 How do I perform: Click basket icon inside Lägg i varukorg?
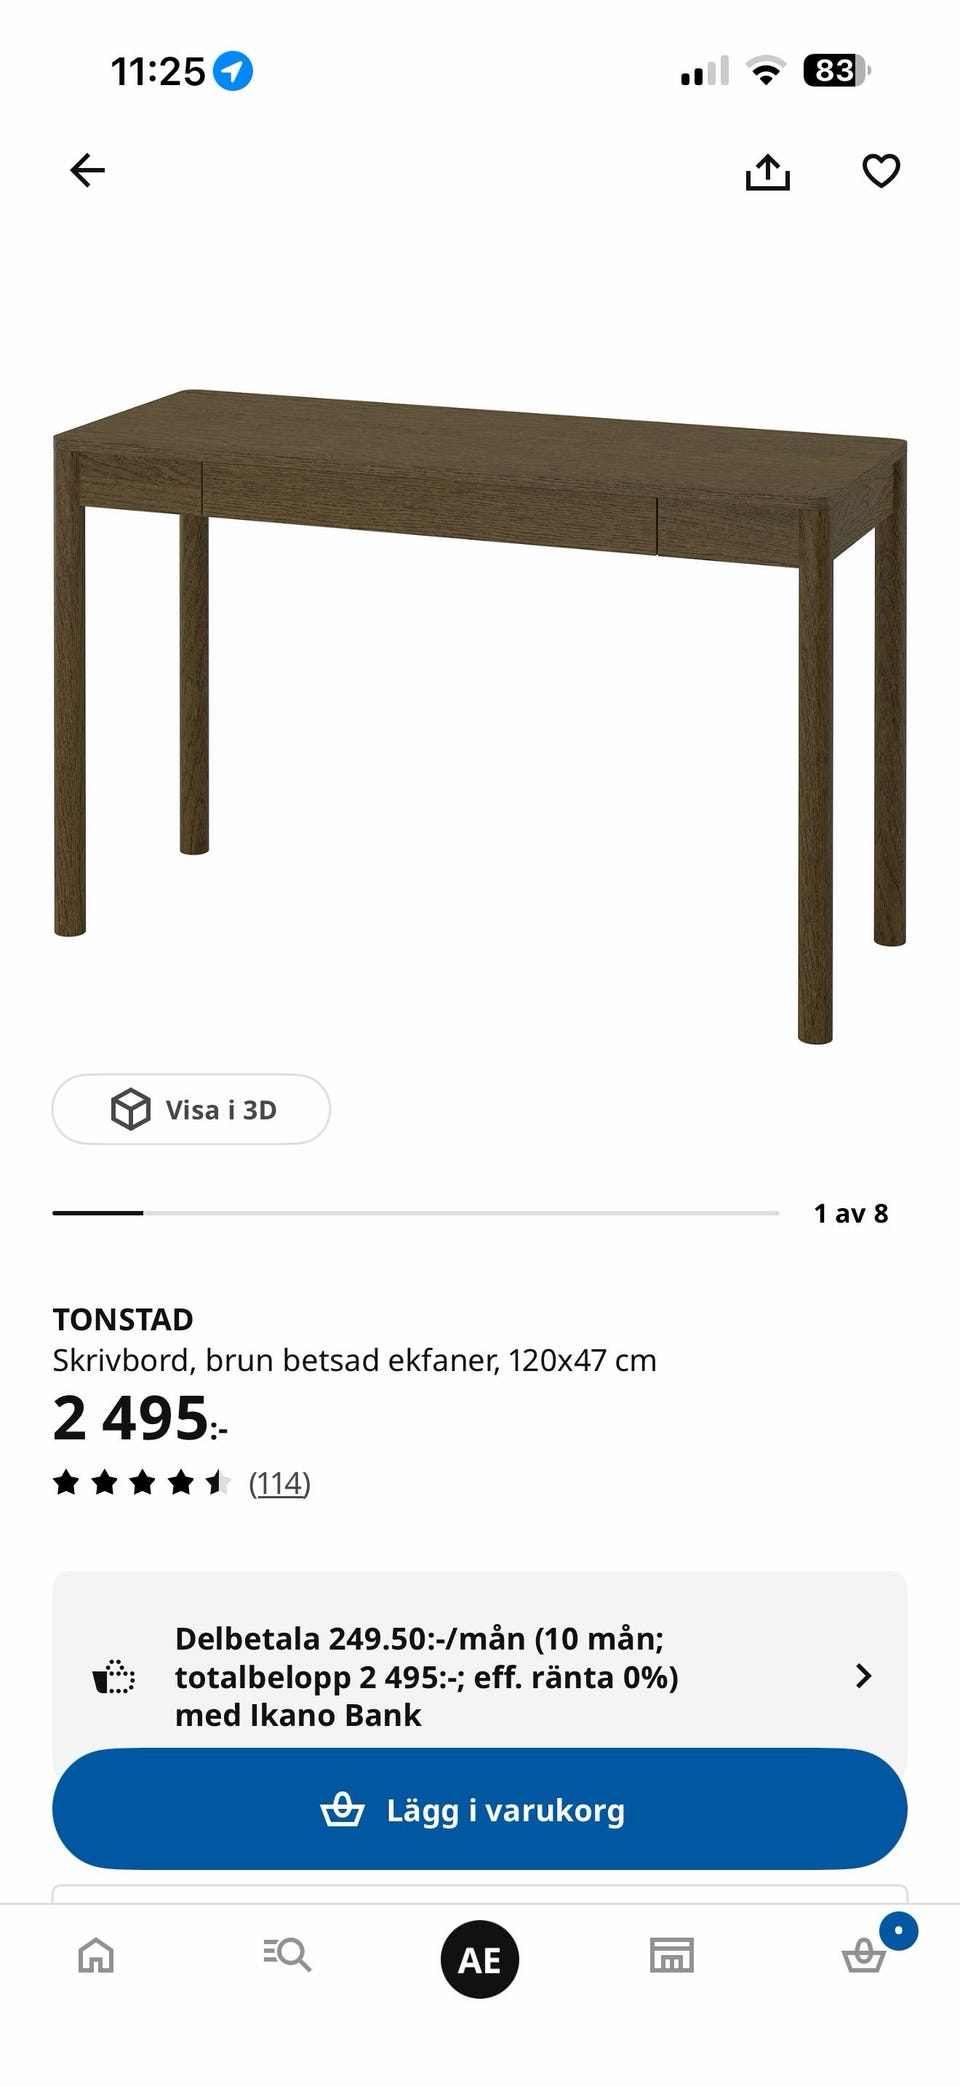(x=342, y=1809)
